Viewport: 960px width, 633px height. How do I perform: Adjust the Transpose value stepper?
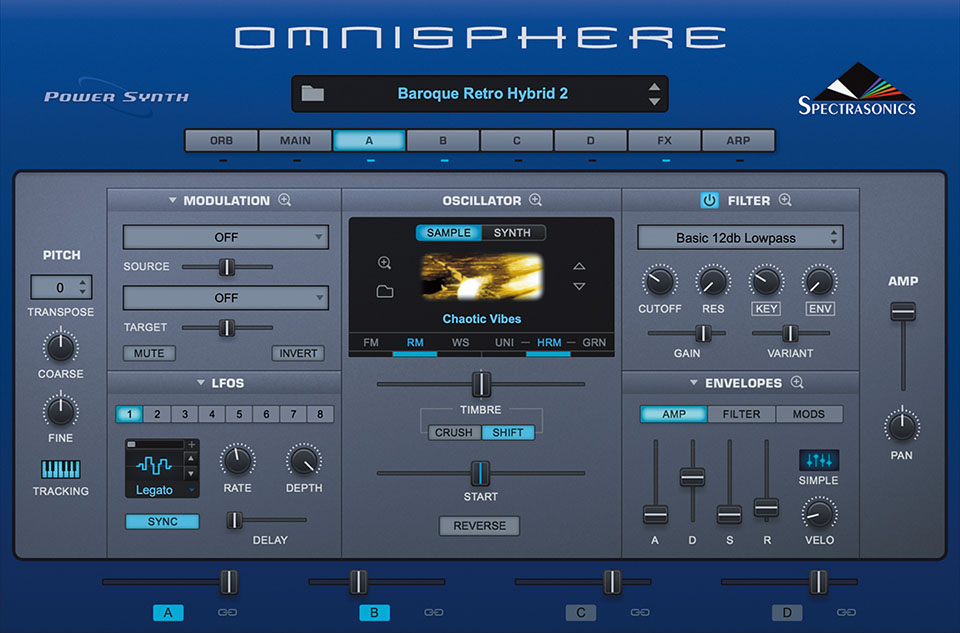point(83,287)
